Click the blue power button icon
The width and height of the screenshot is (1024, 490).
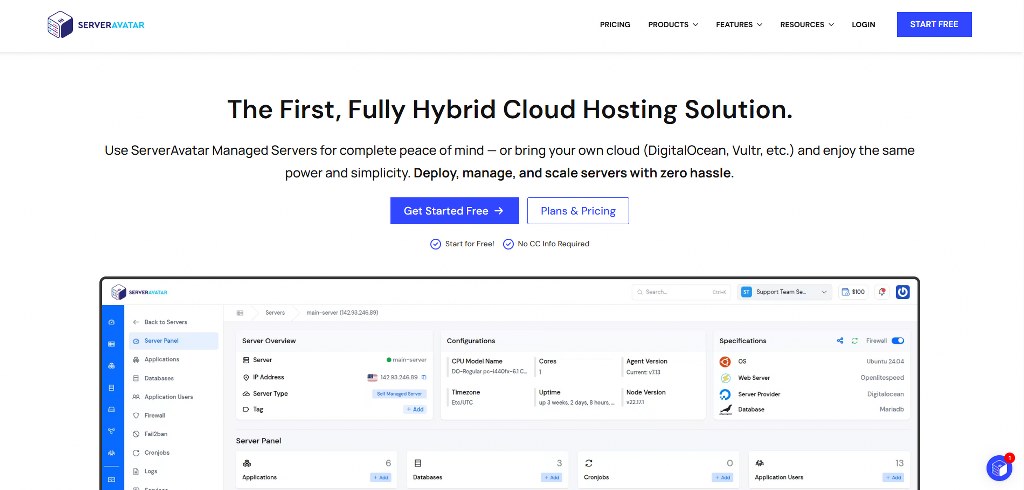click(x=903, y=292)
